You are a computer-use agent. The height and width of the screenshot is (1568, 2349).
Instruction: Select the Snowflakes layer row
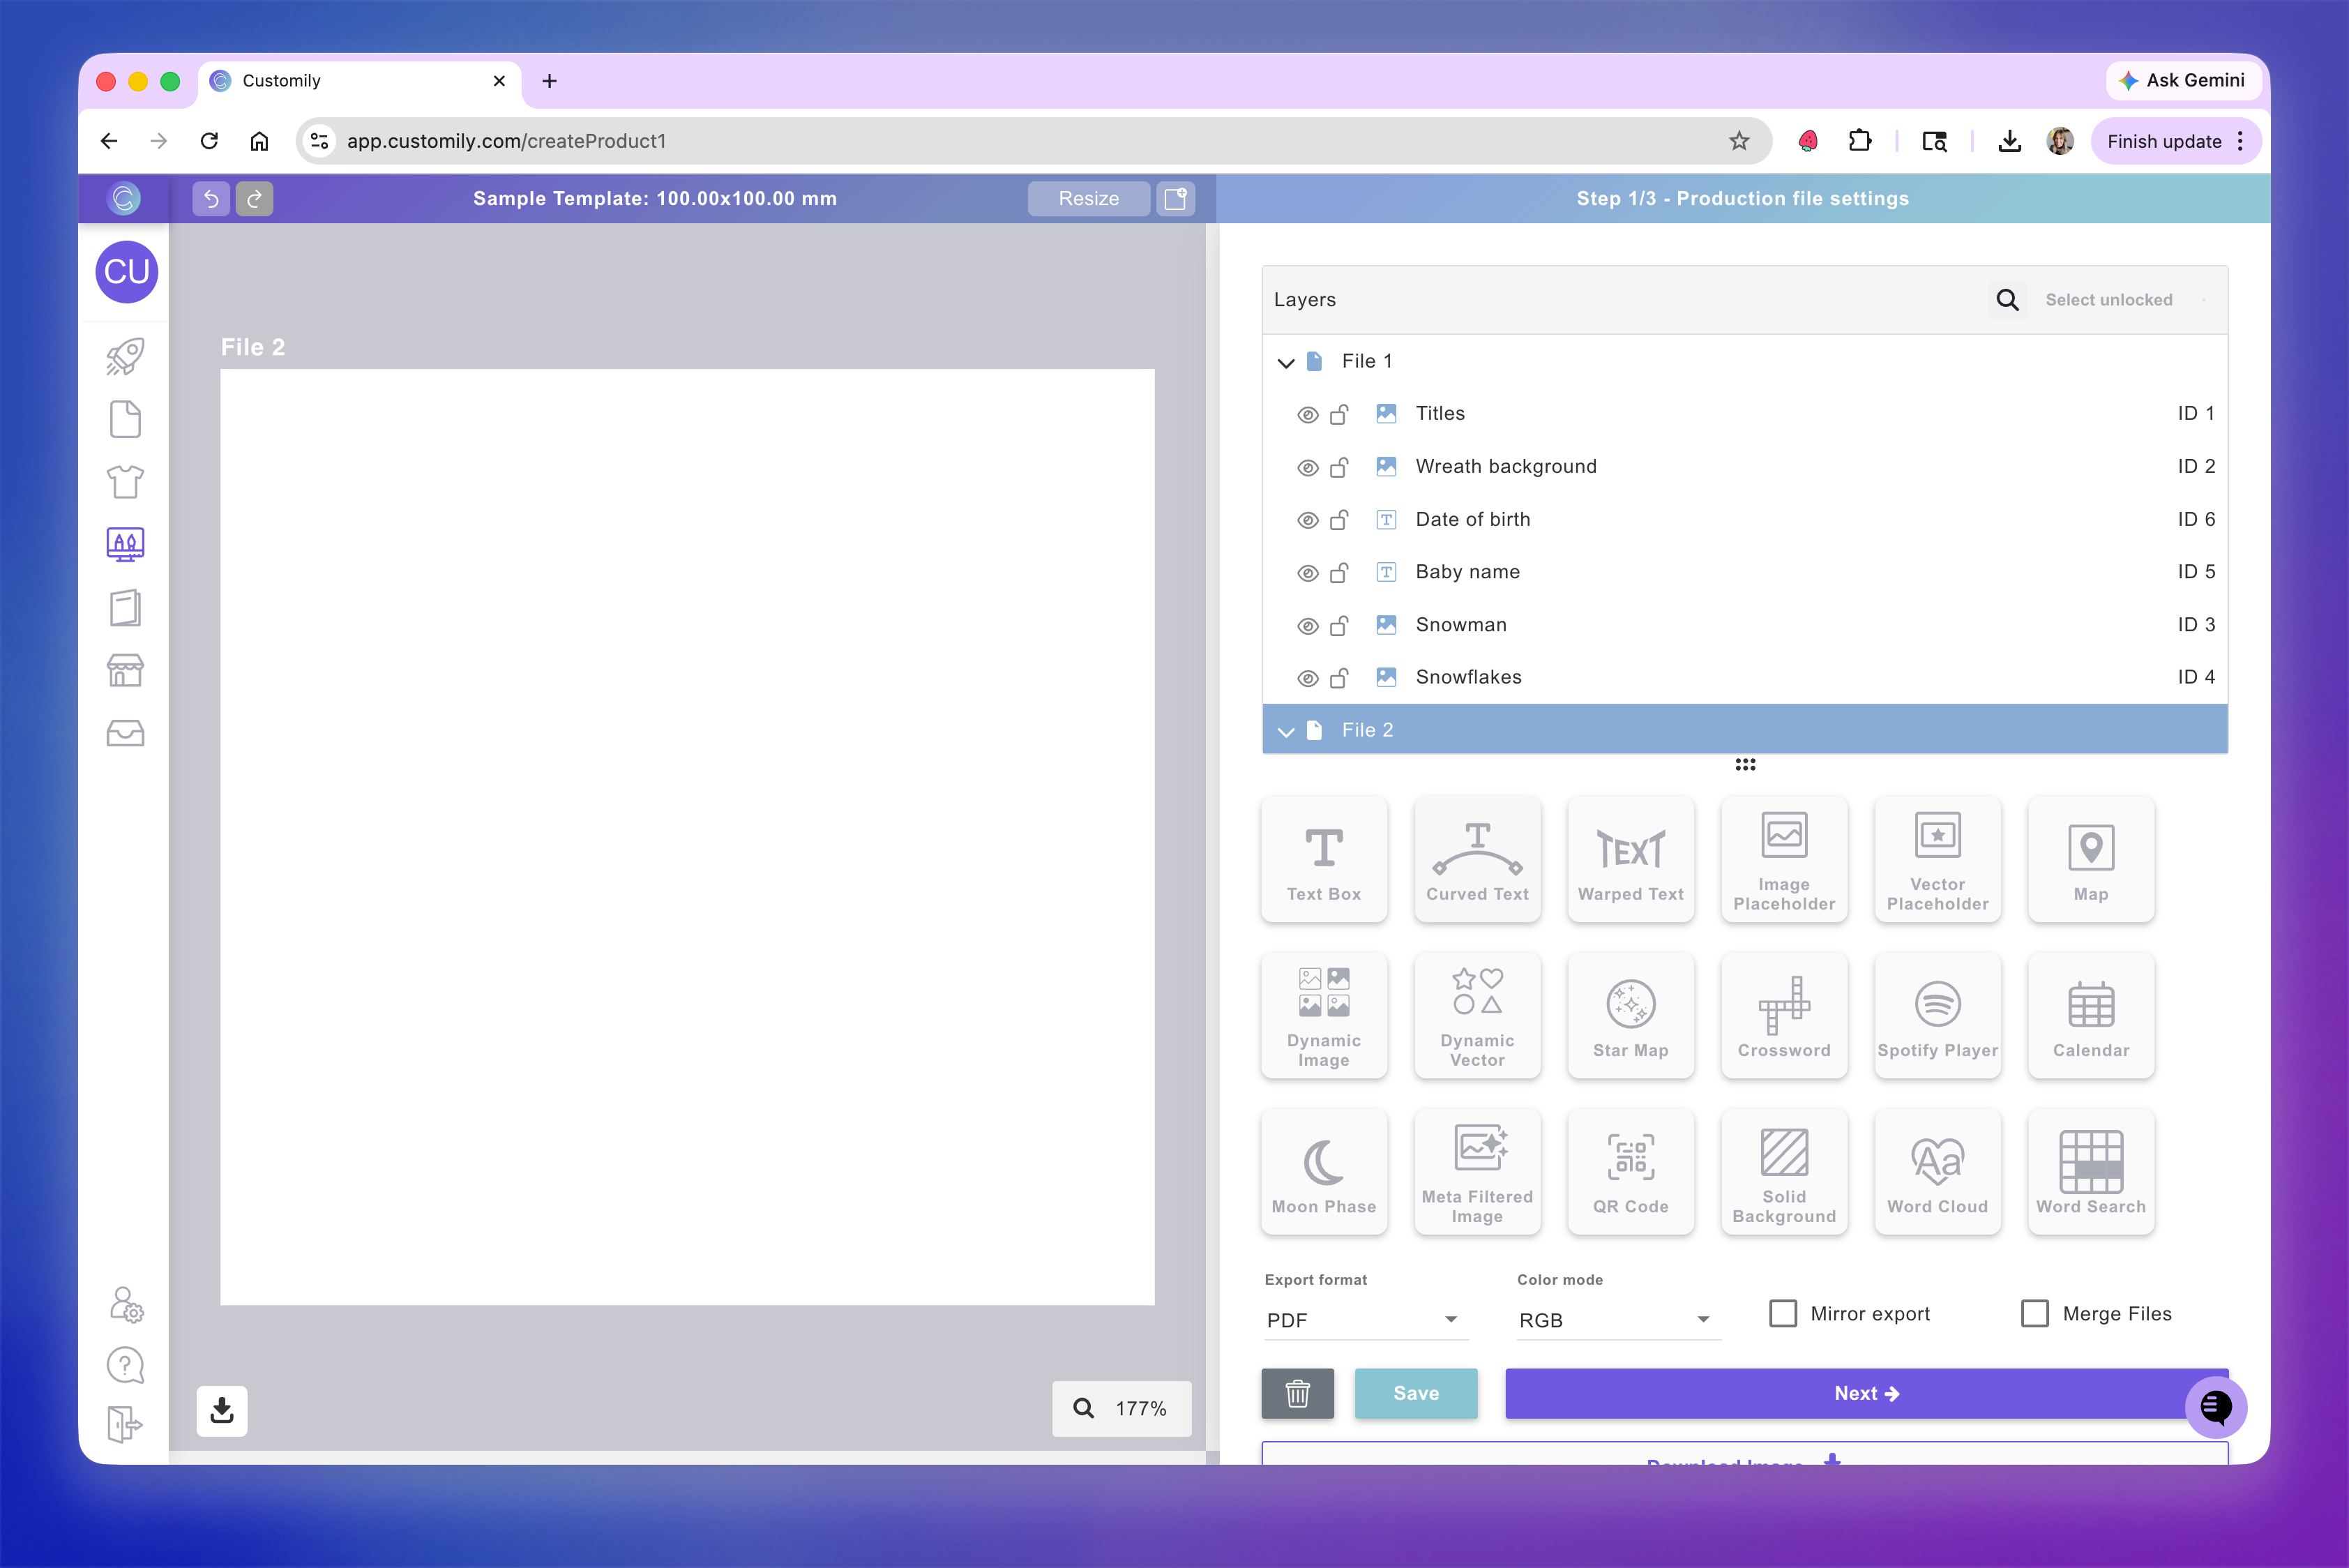(1744, 677)
